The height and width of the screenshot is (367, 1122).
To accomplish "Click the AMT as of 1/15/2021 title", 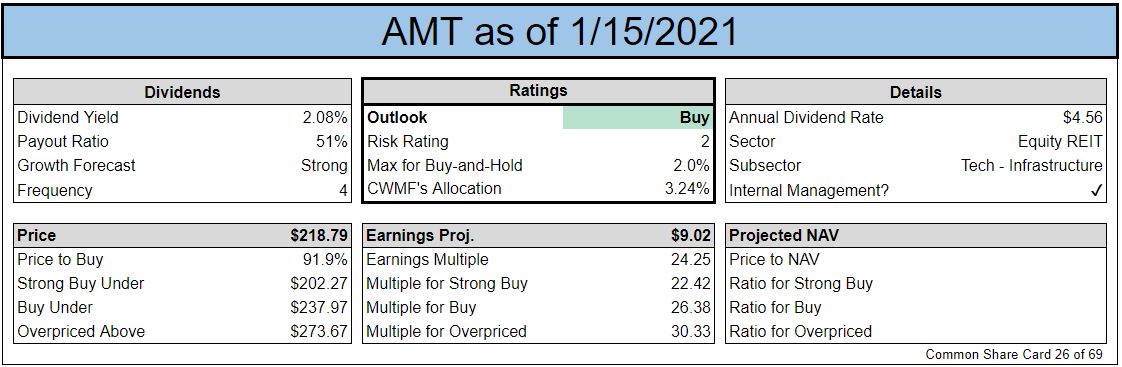I will 560,31.
